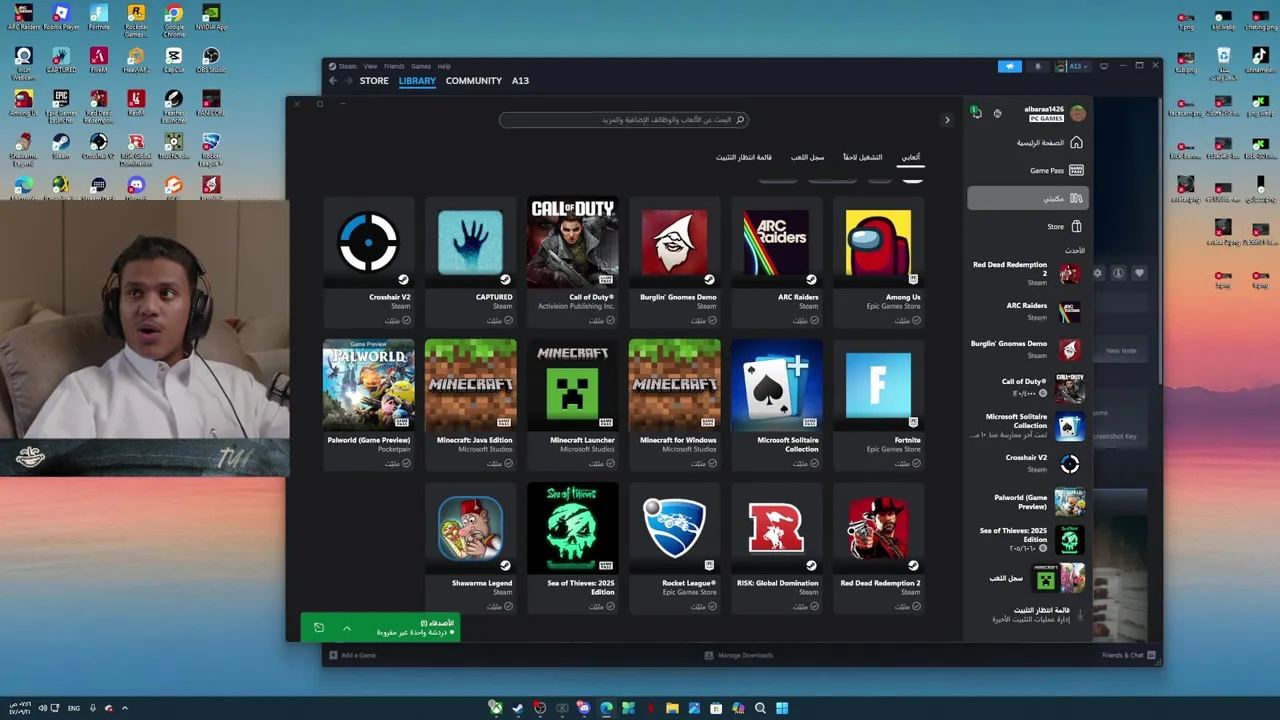Image resolution: width=1280 pixels, height=720 pixels.
Task: Open ARC Raiders in the sidebar recent list
Action: coord(1026,311)
